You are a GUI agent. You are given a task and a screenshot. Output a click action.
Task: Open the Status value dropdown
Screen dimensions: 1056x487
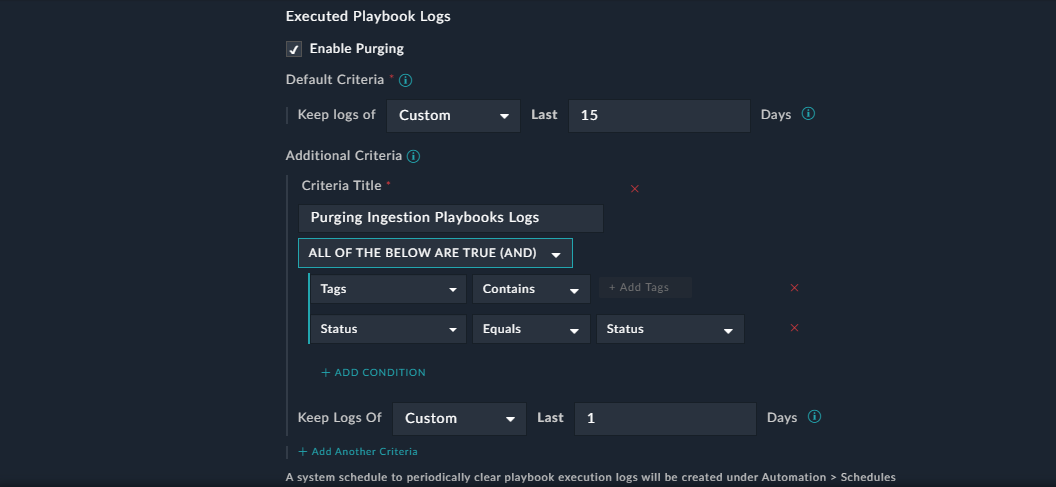670,329
